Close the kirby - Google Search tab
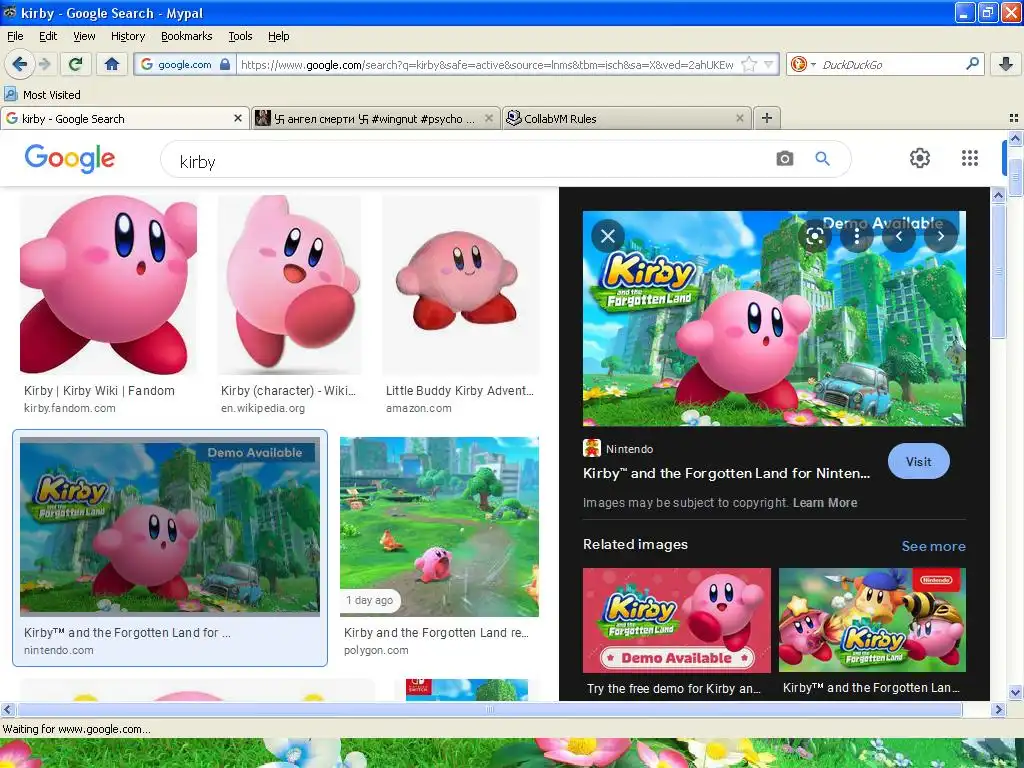Screen dimensions: 1024x768 (x=238, y=118)
